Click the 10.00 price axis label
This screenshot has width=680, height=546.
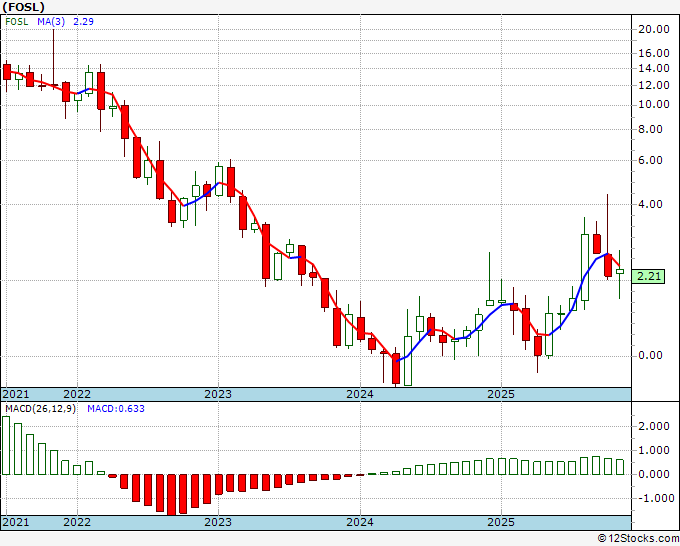tap(654, 105)
